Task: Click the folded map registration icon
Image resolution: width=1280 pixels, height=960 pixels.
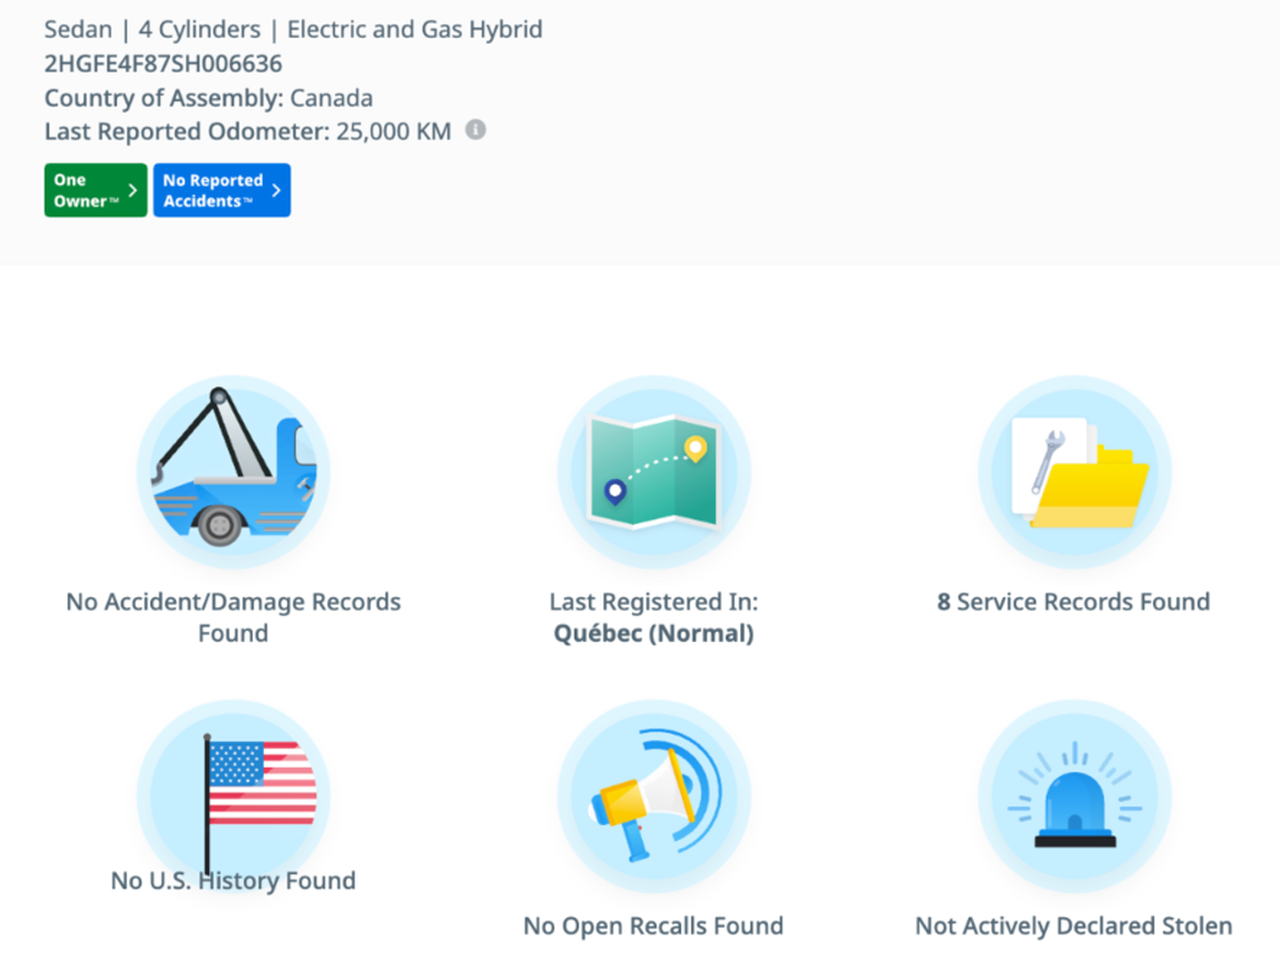Action: point(654,471)
